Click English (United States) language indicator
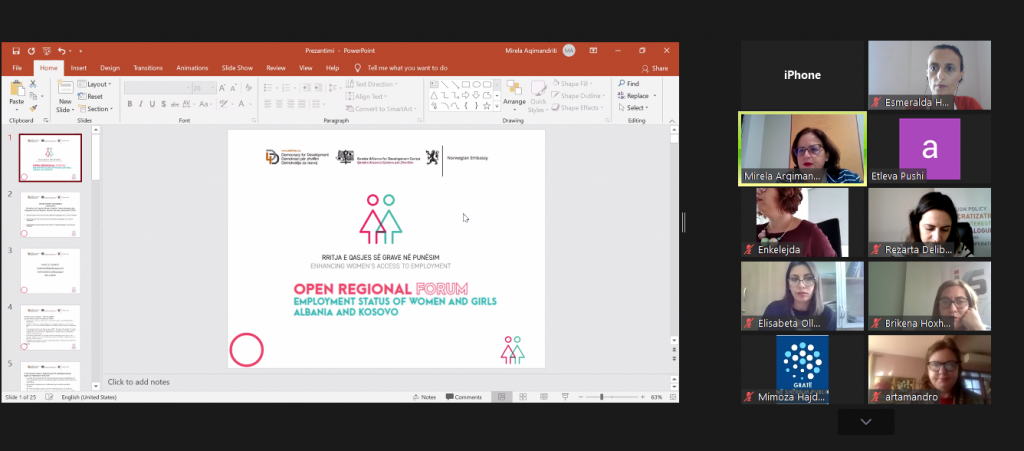 point(89,397)
